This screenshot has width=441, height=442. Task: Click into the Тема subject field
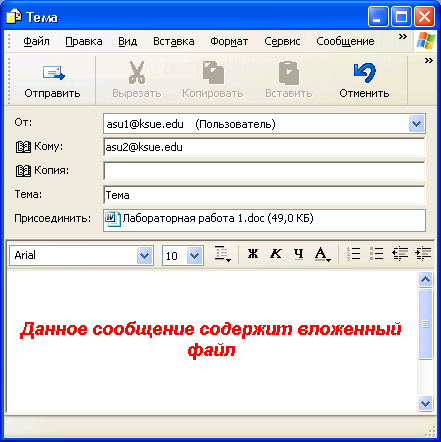(264, 195)
